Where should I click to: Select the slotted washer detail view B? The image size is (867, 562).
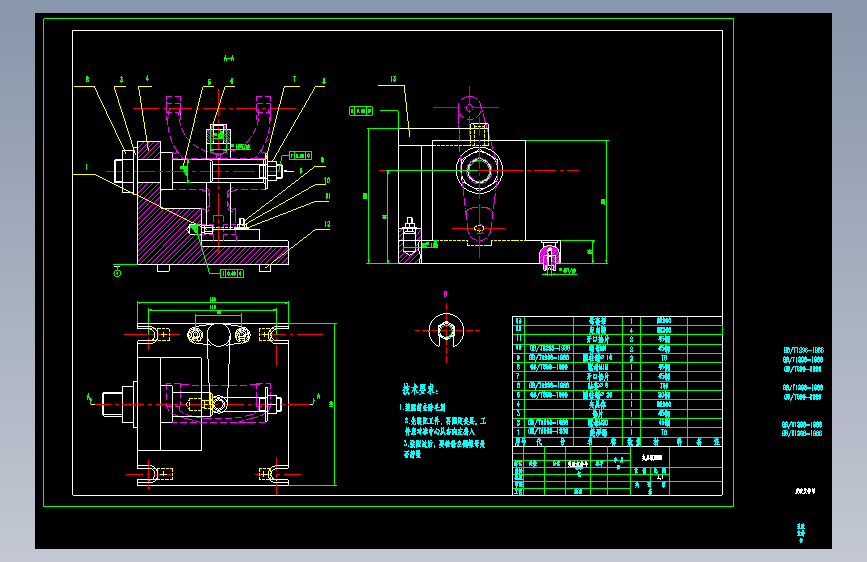click(x=446, y=331)
